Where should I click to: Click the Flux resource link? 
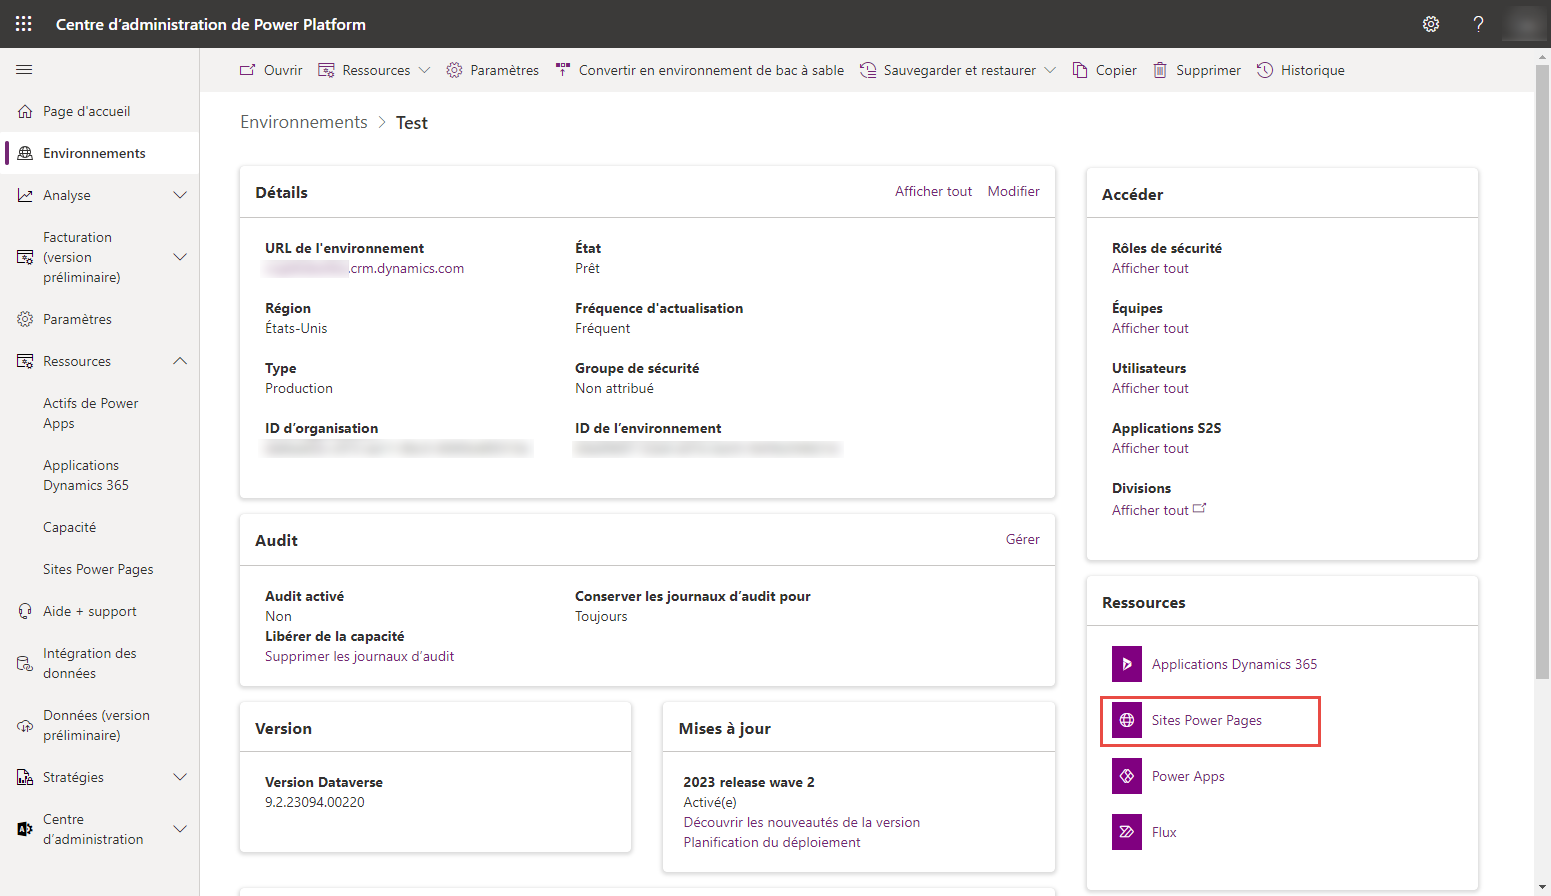(1164, 832)
